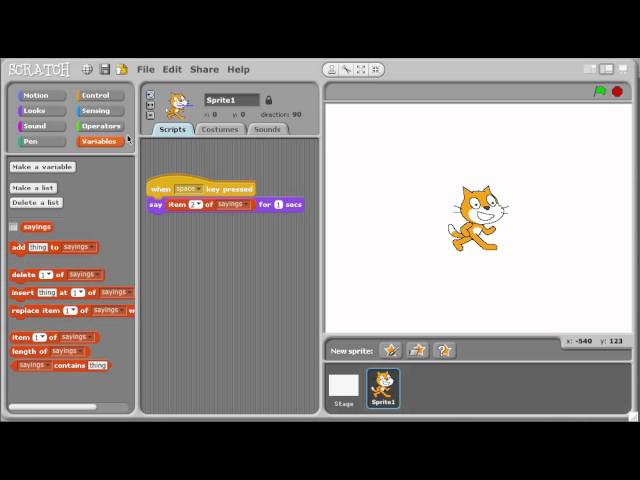This screenshot has height=480, width=640.
Task: Open the Edit menu
Action: 172,69
